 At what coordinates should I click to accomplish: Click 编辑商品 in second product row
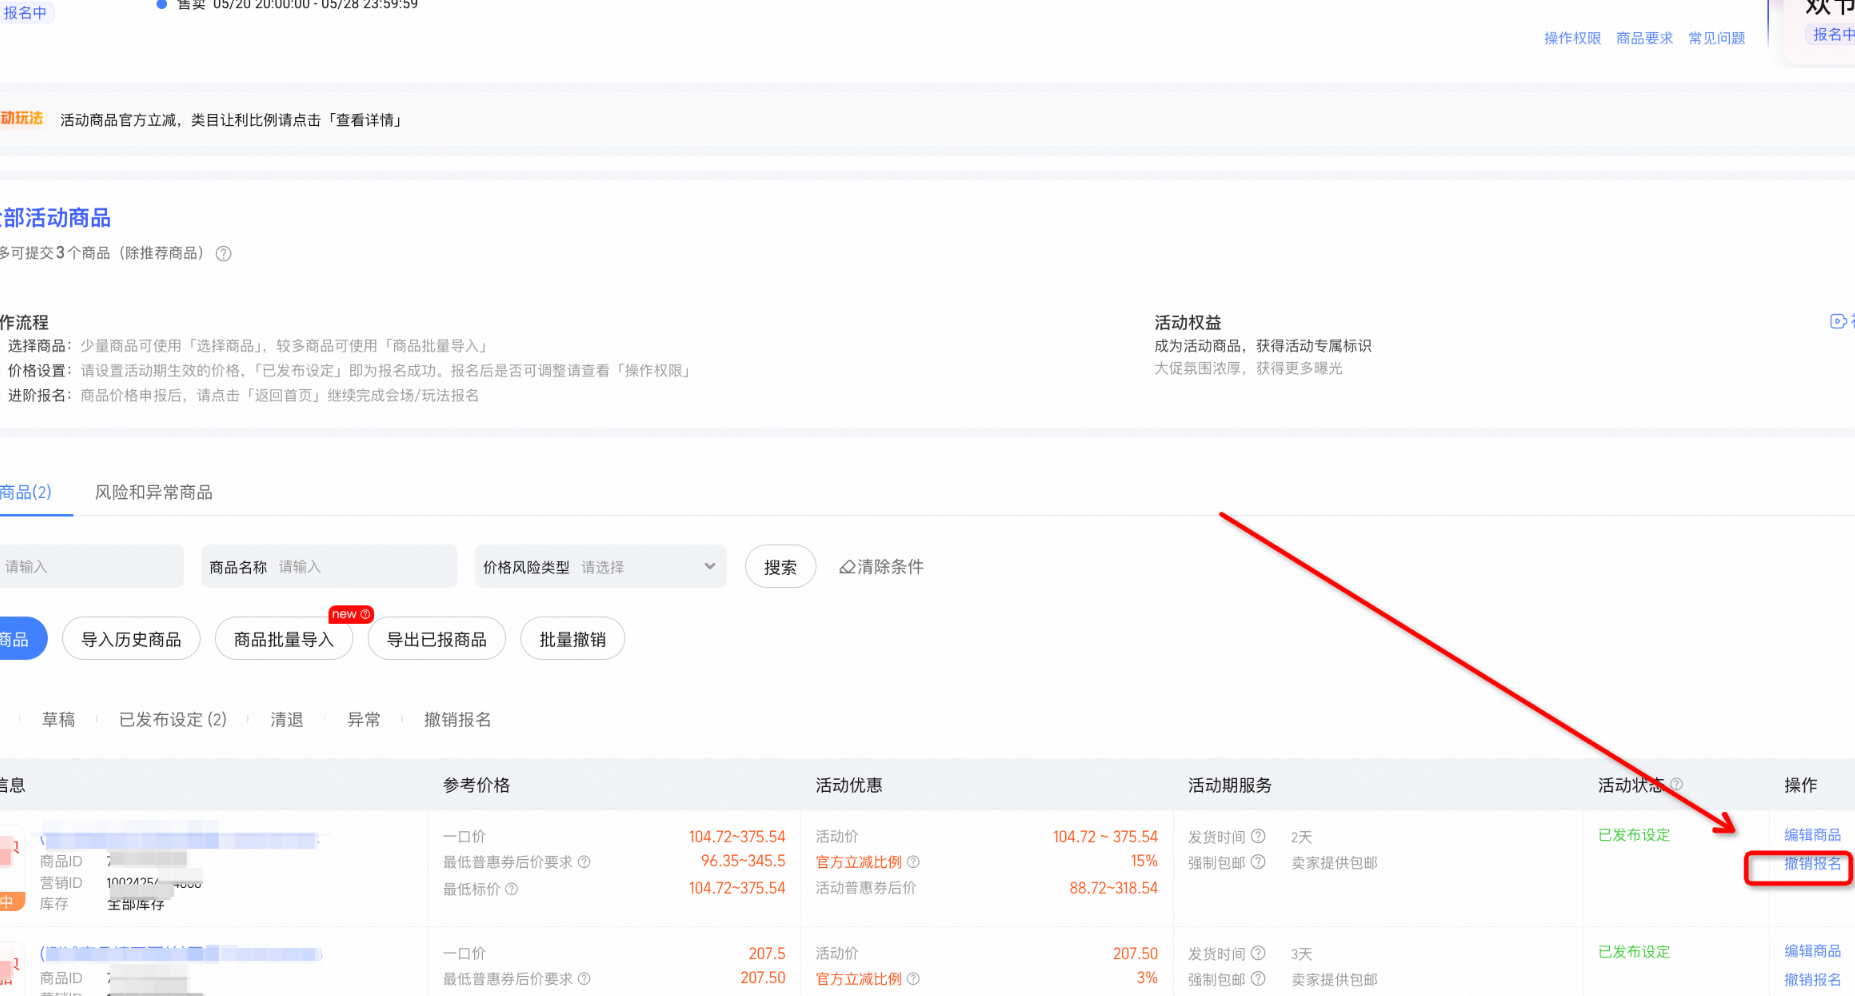point(1812,951)
